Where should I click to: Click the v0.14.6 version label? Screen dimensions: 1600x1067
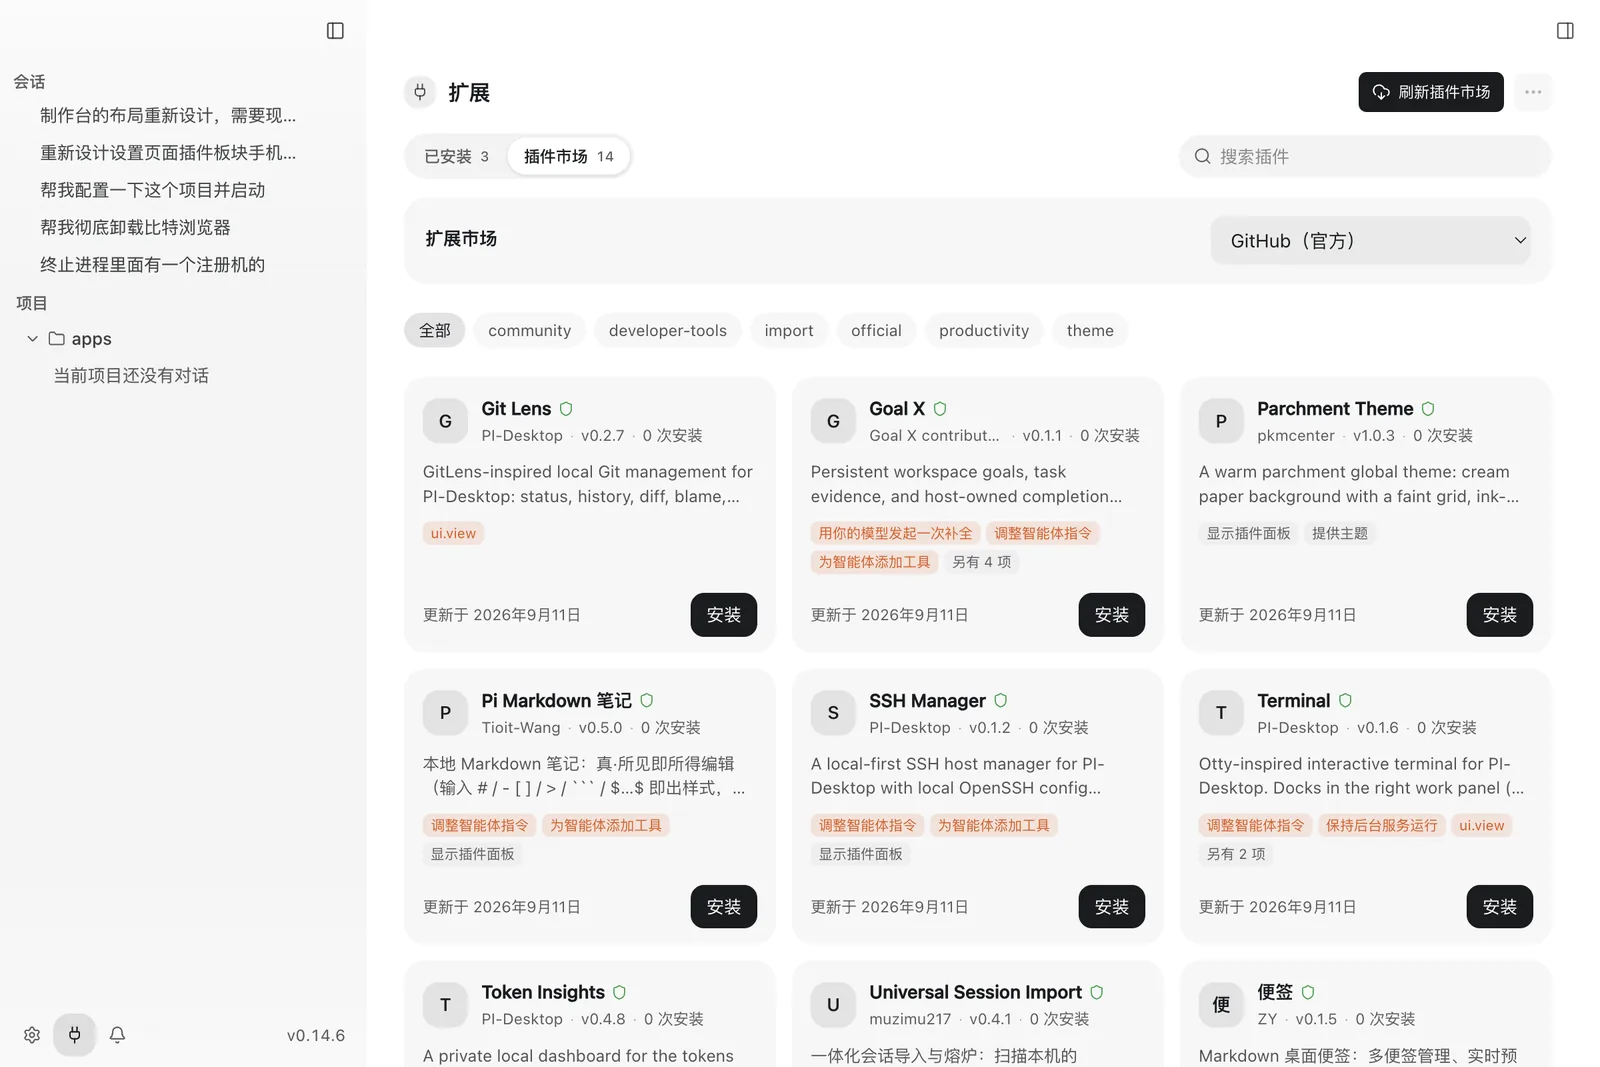click(x=316, y=1036)
